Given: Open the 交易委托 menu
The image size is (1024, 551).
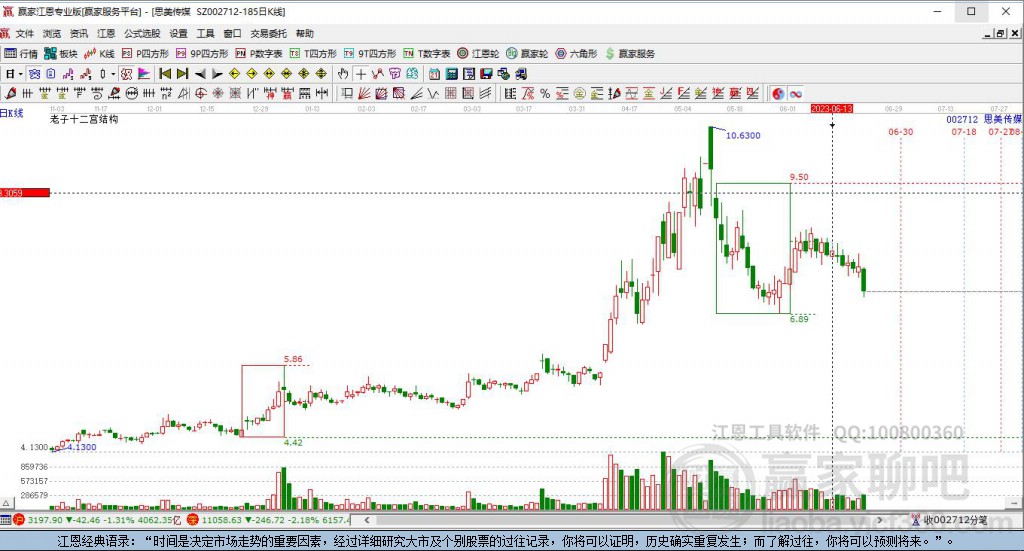Looking at the screenshot, I should 268,33.
